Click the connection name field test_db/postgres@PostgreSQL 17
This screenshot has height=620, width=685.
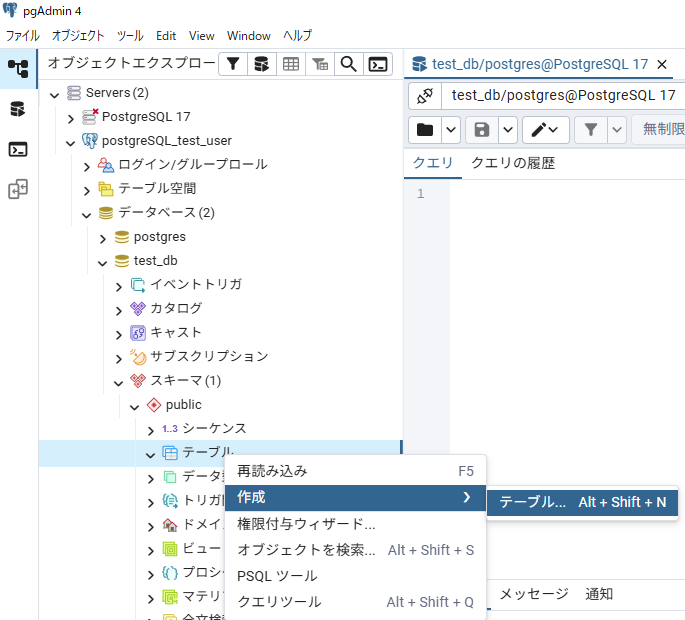[x=564, y=96]
